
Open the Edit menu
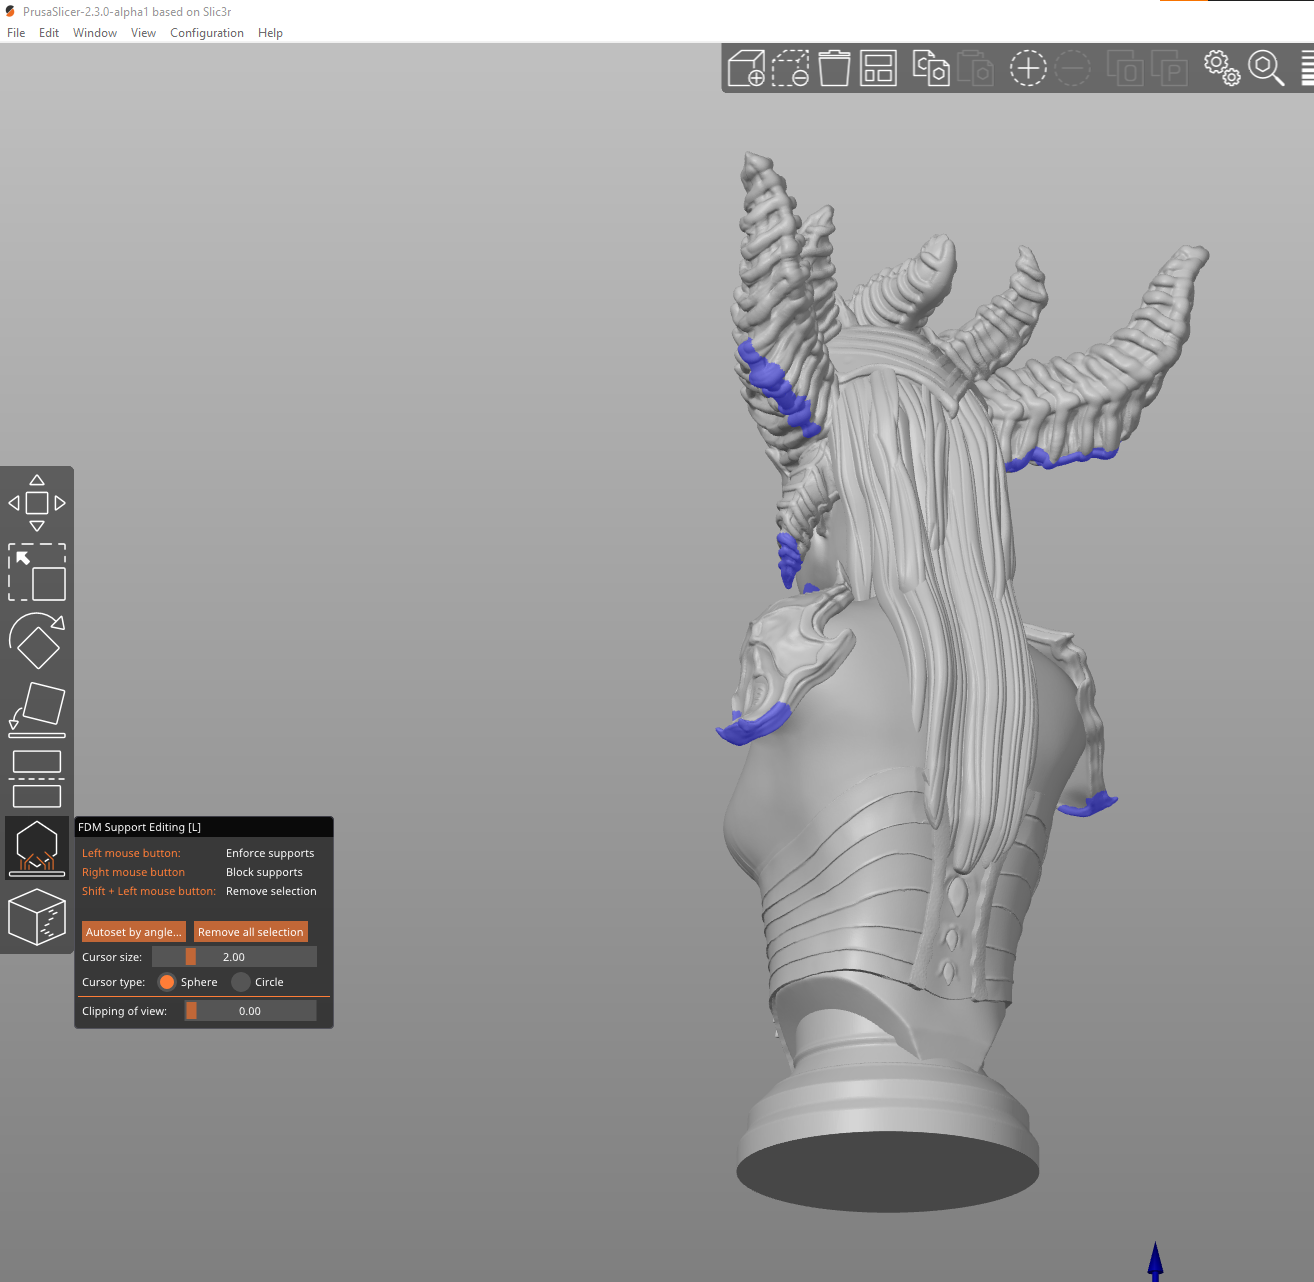(49, 33)
